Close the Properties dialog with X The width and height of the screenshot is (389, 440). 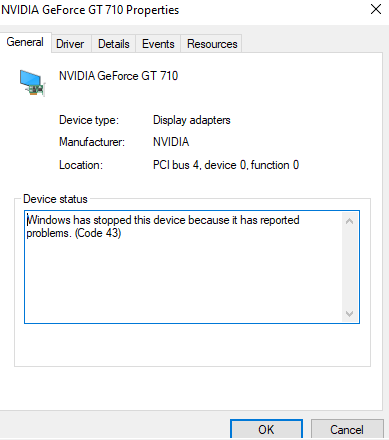tap(376, 9)
